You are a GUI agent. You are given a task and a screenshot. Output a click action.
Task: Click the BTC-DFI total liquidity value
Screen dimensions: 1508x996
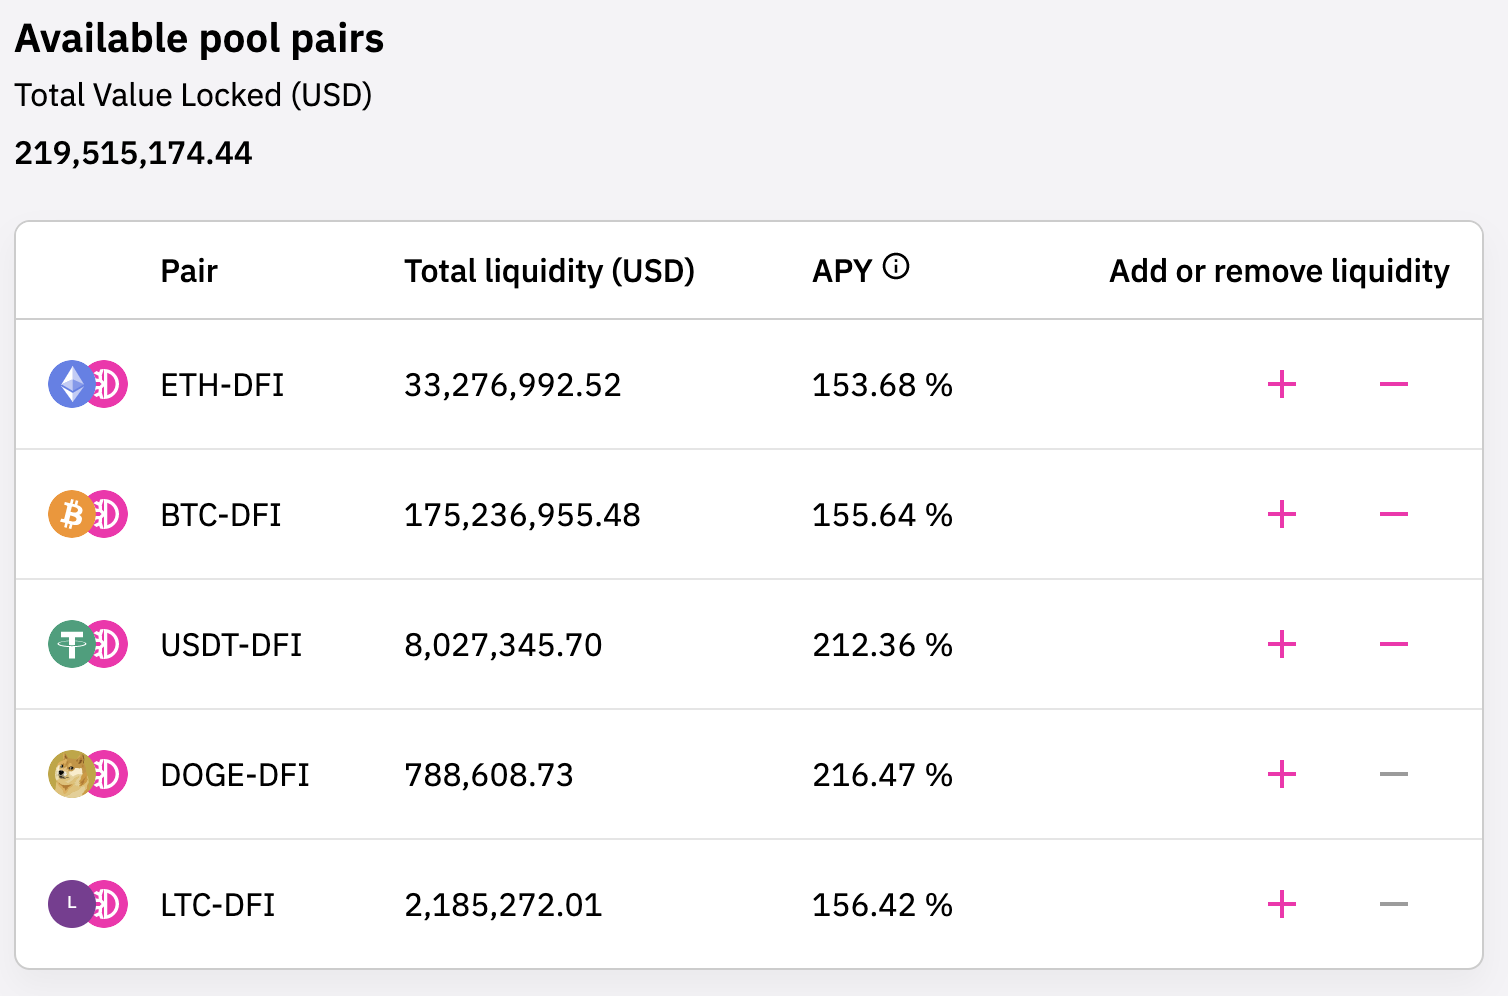[522, 515]
